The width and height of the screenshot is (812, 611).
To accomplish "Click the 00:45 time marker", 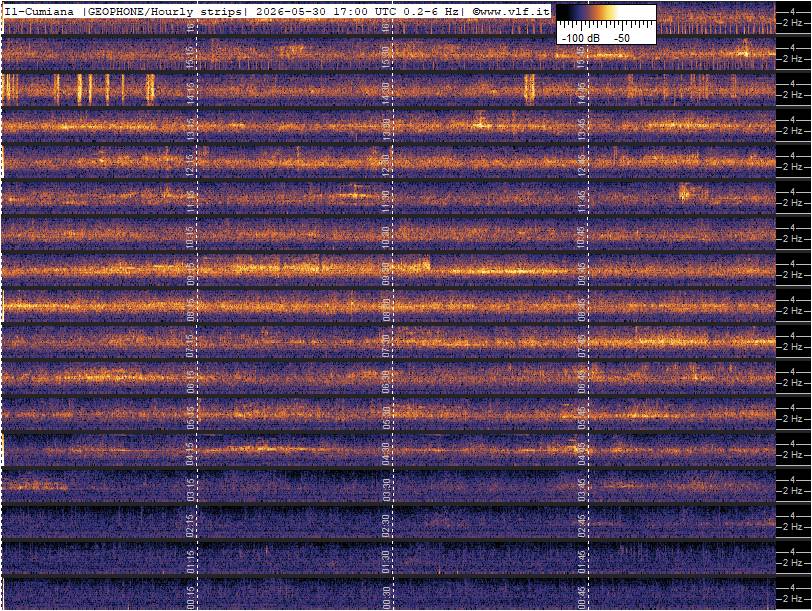I will tap(582, 597).
